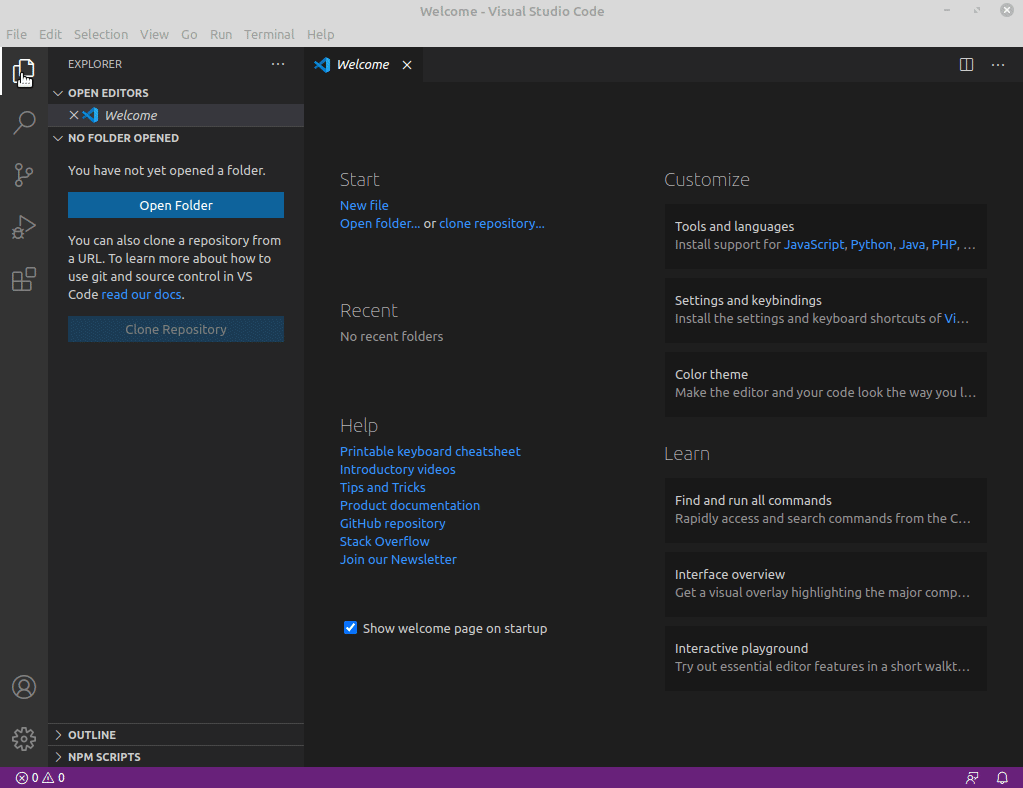
Task: Expand the Outline section
Action: tap(91, 735)
